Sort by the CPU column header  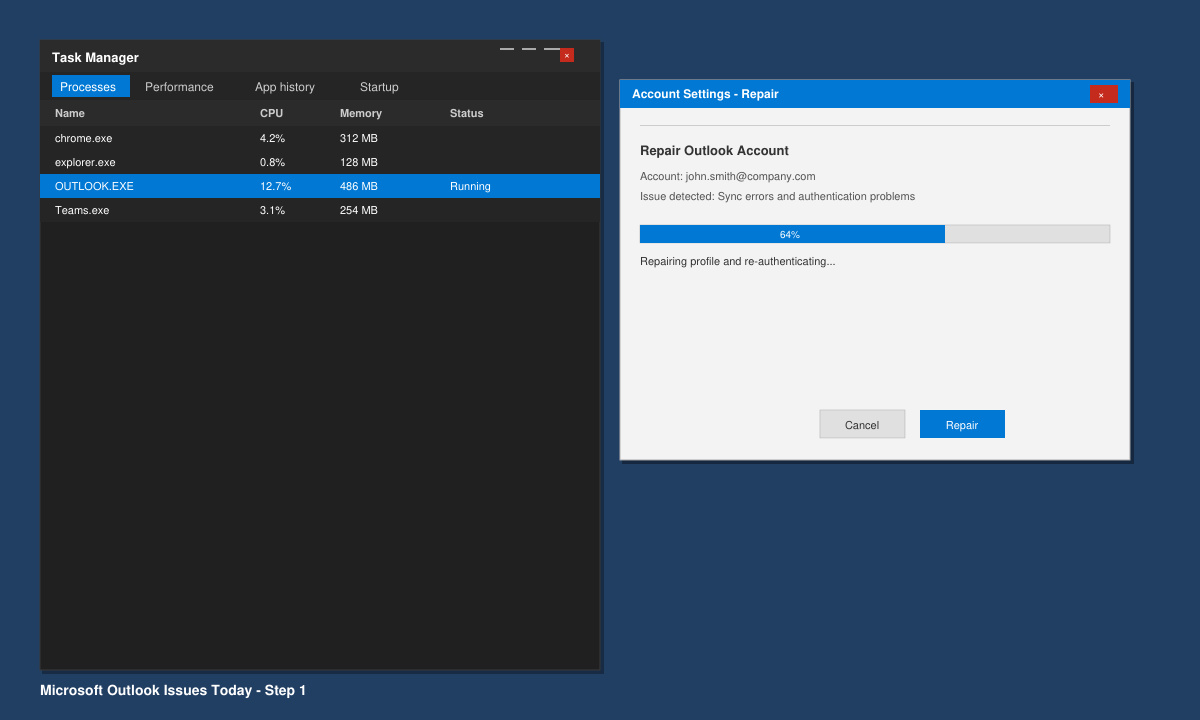pos(271,113)
